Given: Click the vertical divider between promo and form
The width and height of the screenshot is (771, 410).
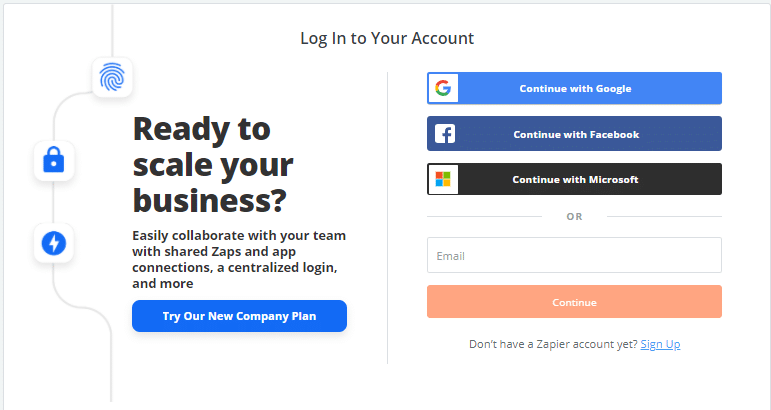Looking at the screenshot, I should tap(388, 215).
